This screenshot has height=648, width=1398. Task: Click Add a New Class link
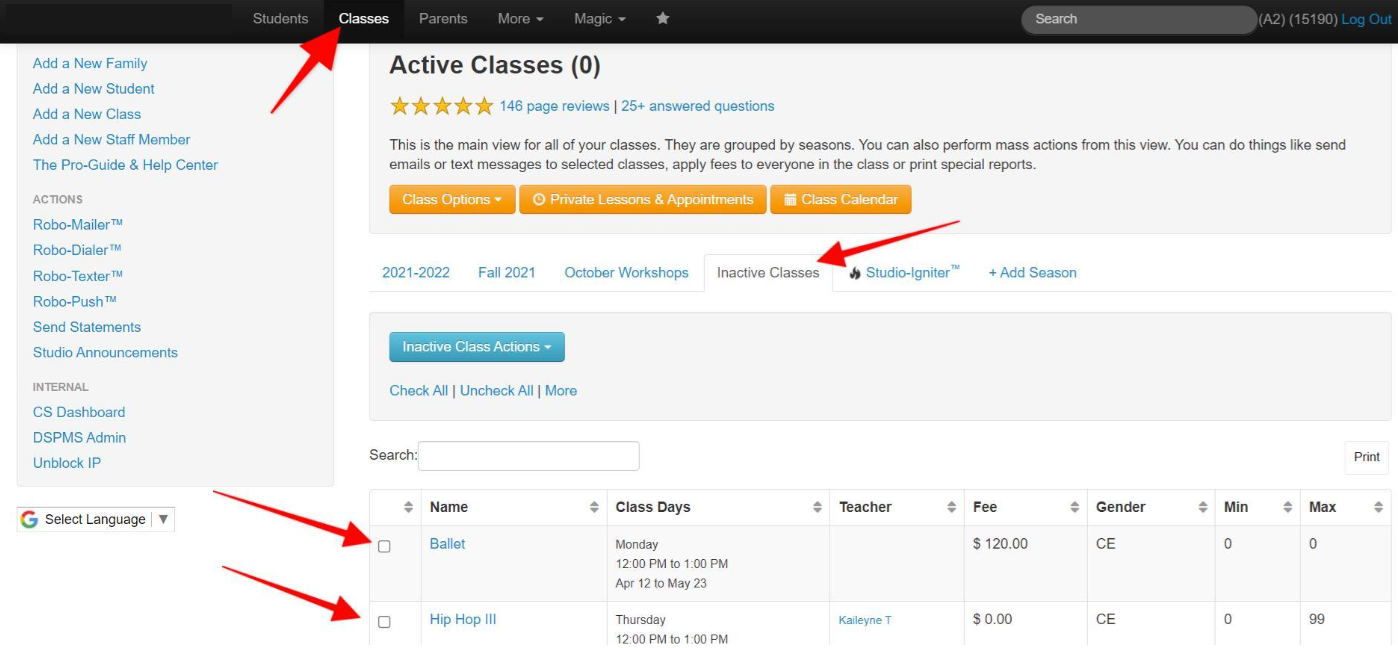[87, 114]
